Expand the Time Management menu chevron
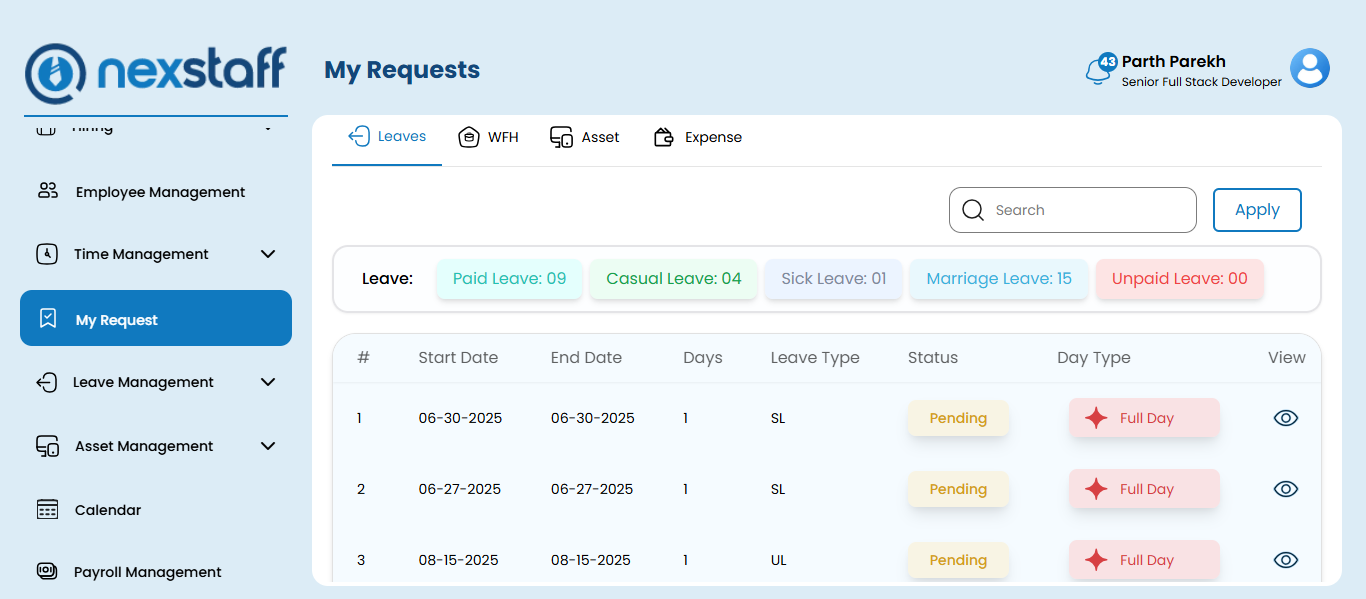This screenshot has width=1366, height=599. pyautogui.click(x=268, y=254)
